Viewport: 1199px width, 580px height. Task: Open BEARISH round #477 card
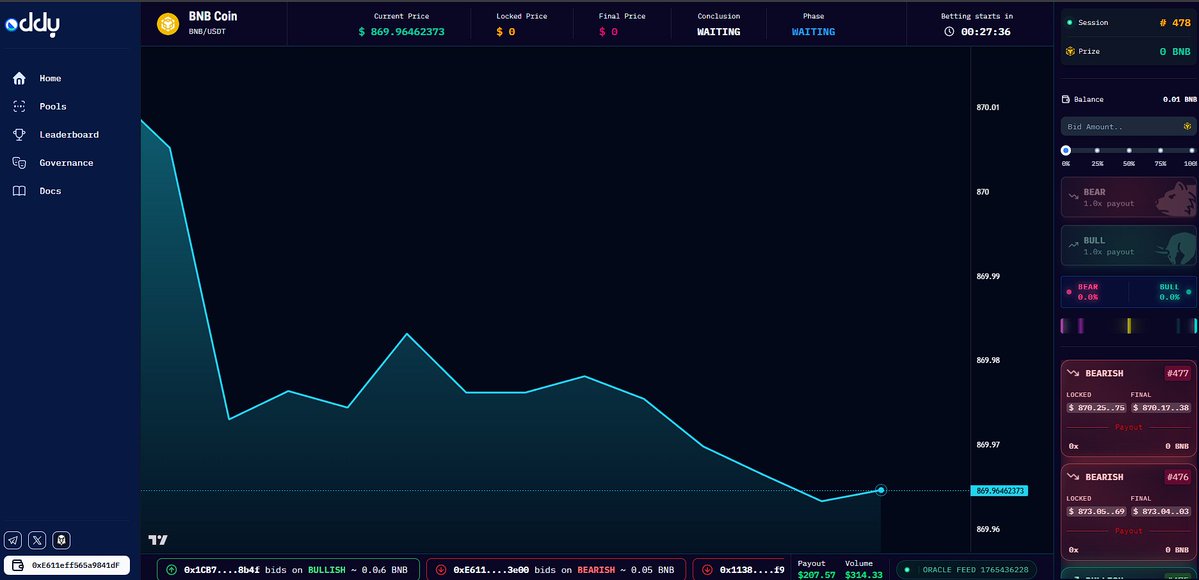pos(1129,409)
